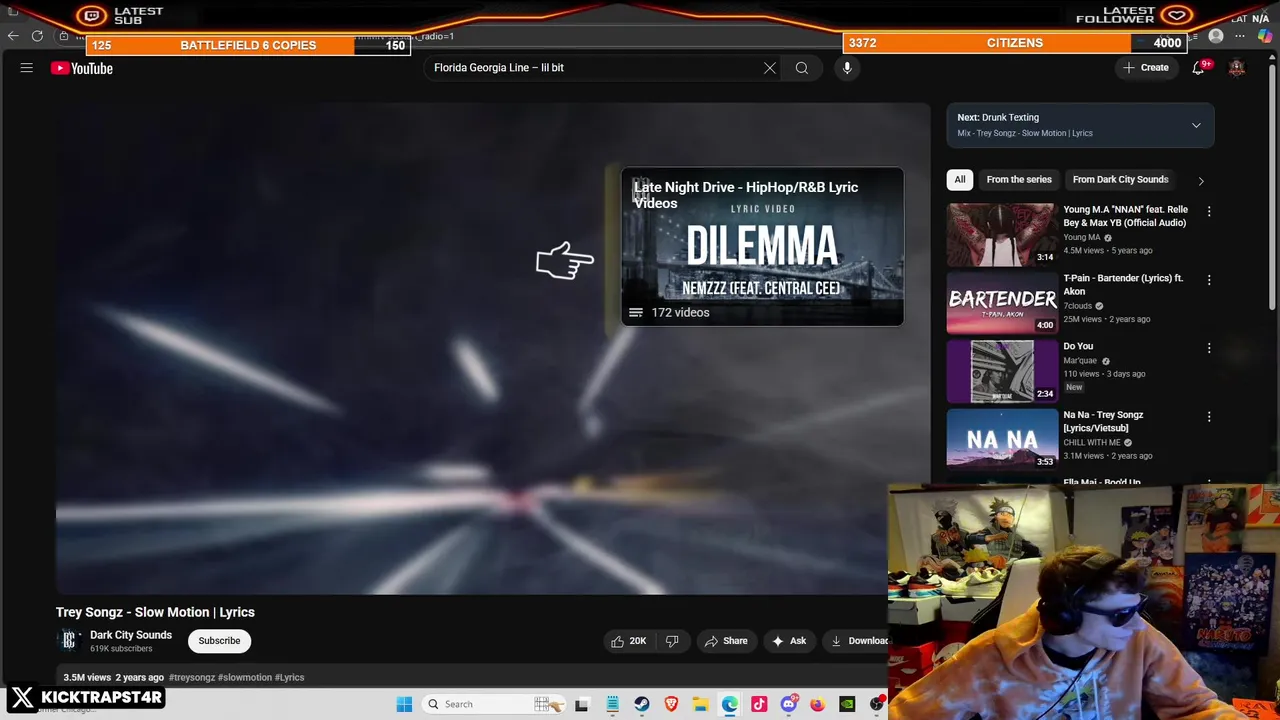Open the YouTube hamburger guide menu
The height and width of the screenshot is (720, 1280).
click(27, 68)
